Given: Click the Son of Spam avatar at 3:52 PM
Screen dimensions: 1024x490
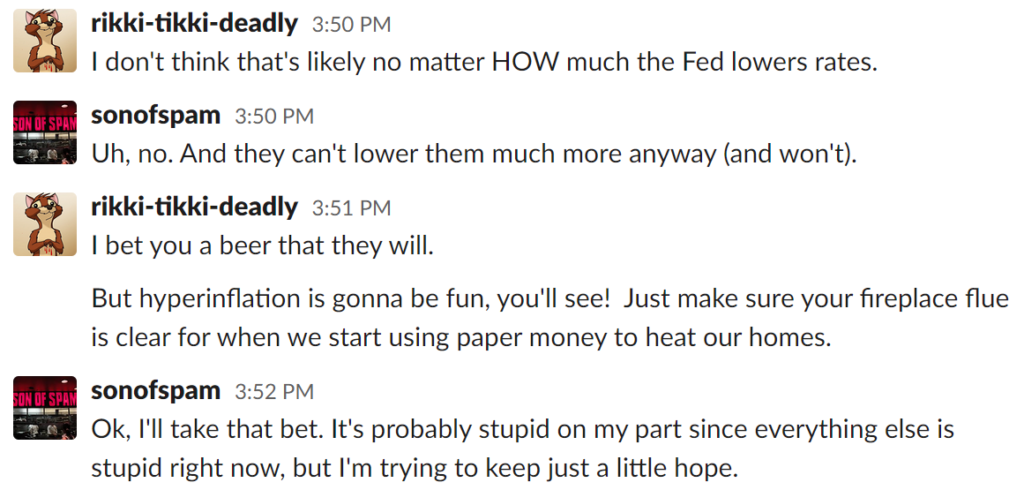Looking at the screenshot, I should coord(45,408).
